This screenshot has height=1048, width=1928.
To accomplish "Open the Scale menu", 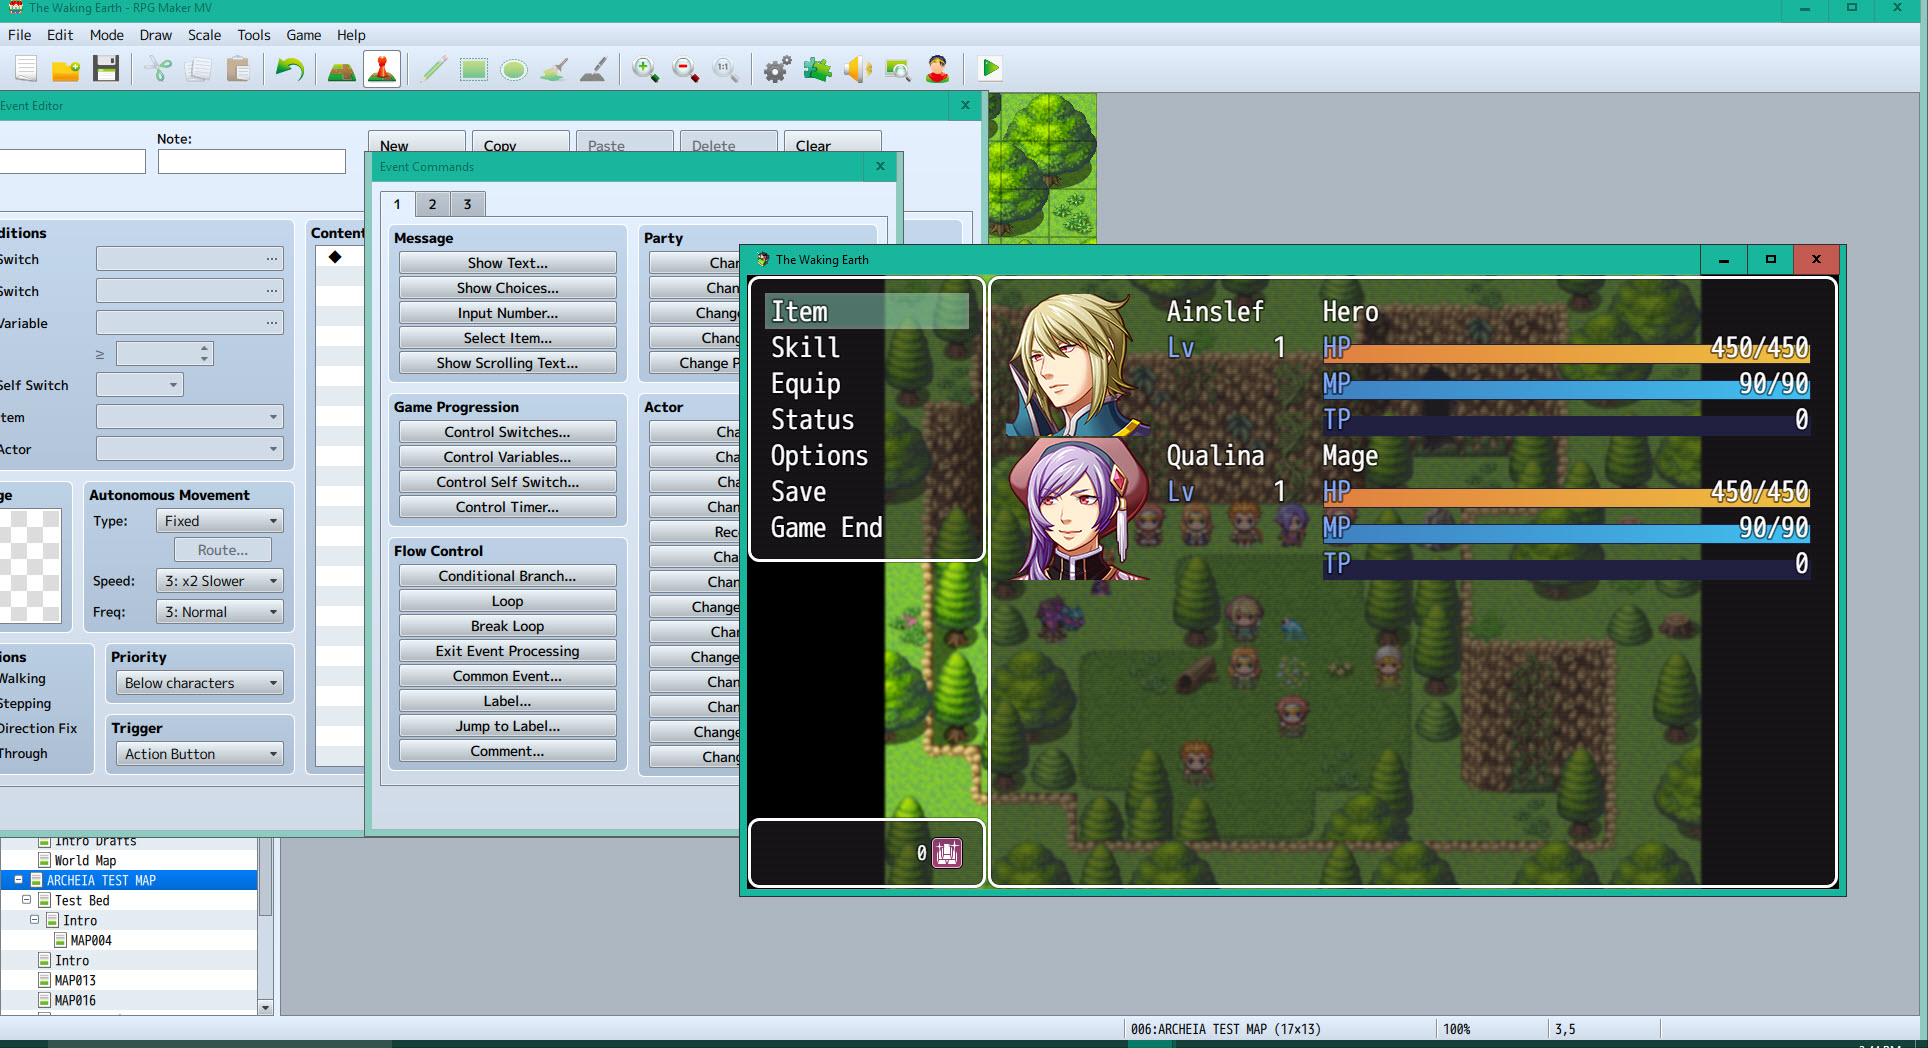I will click(x=205, y=35).
